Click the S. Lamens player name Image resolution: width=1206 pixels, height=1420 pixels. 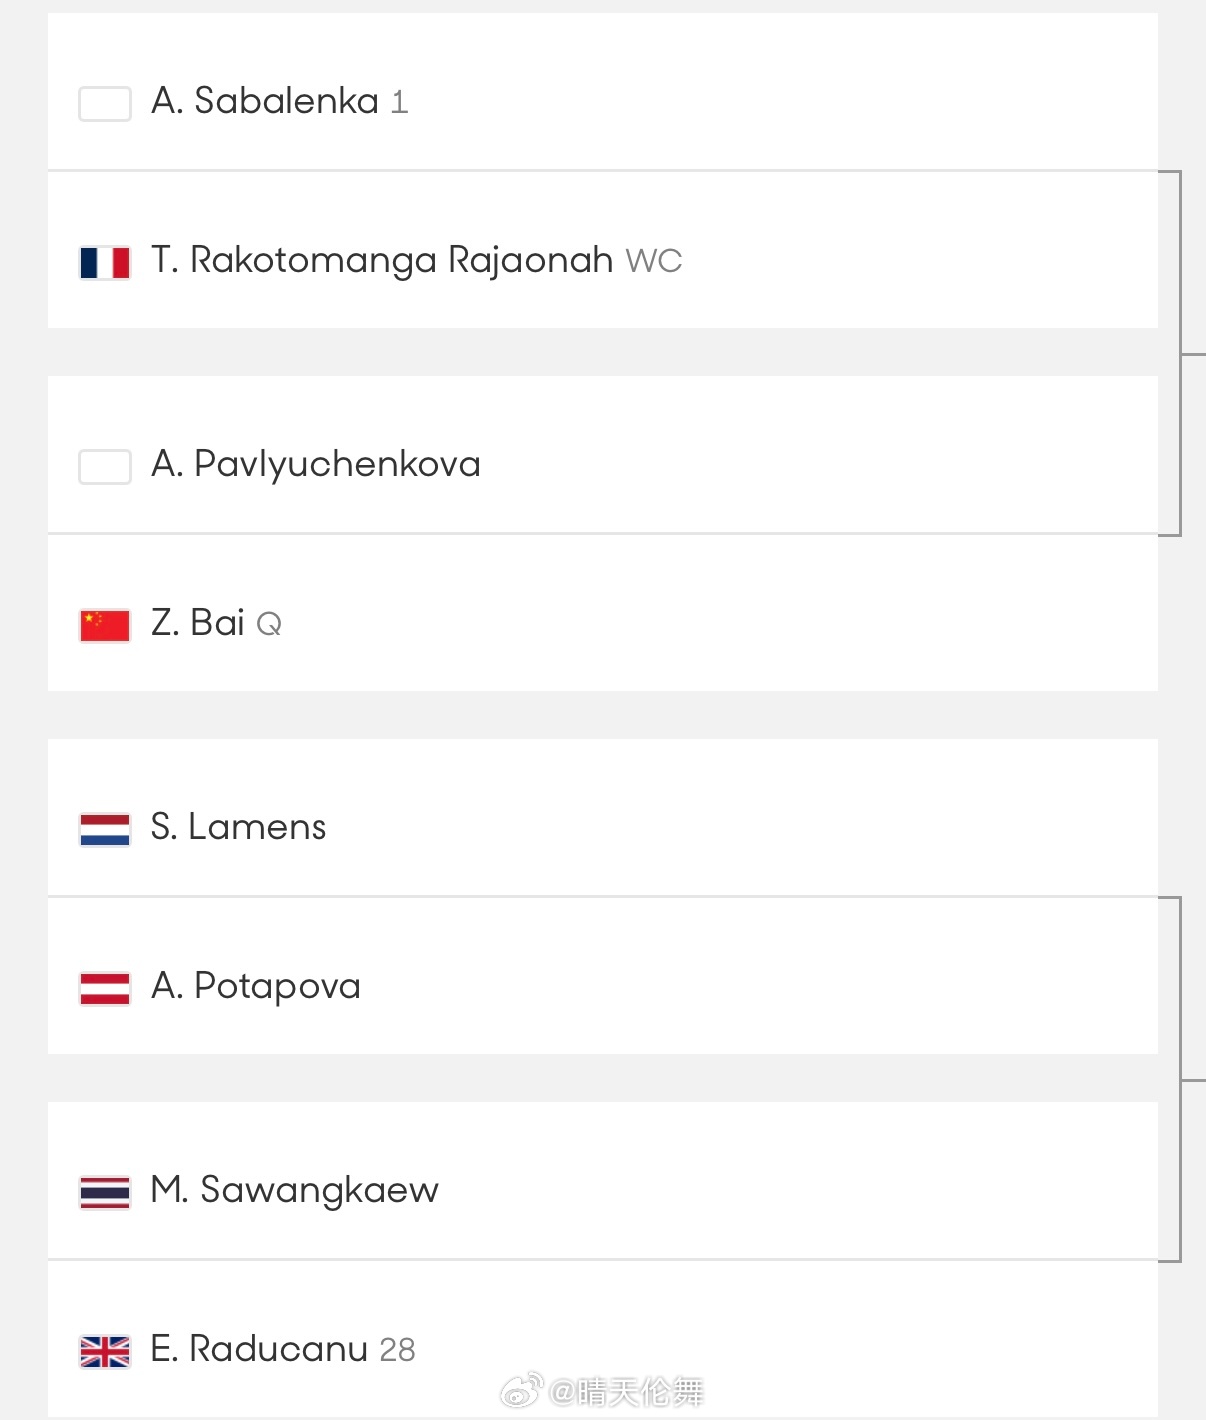pyautogui.click(x=238, y=827)
